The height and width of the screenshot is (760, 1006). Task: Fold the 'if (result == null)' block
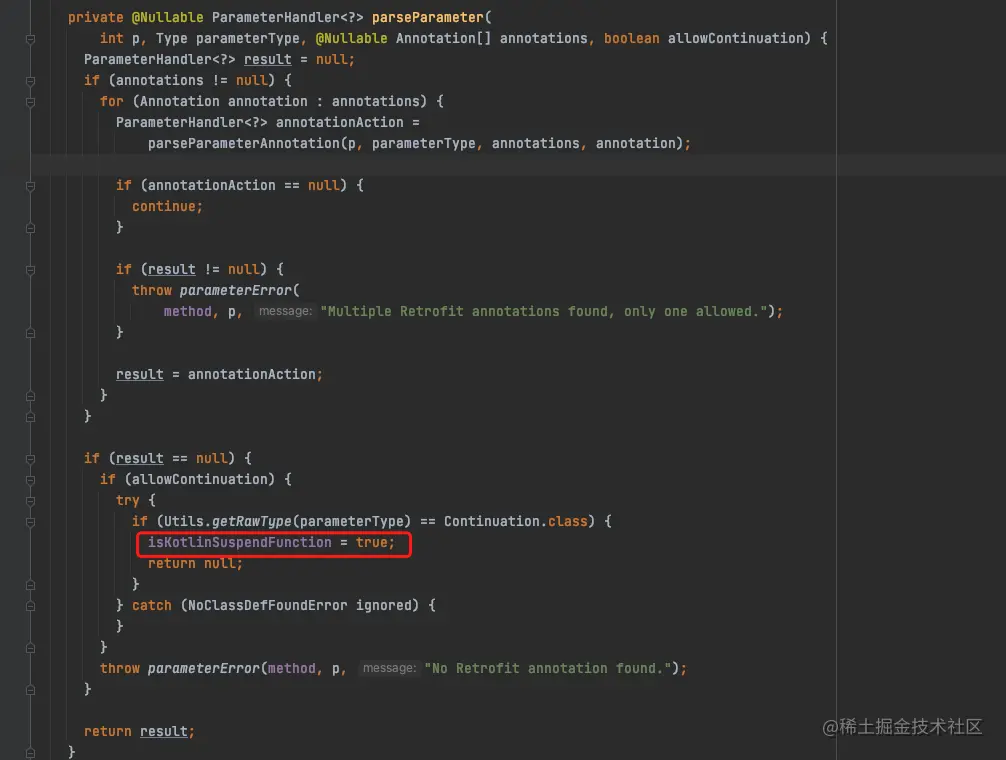(x=30, y=459)
